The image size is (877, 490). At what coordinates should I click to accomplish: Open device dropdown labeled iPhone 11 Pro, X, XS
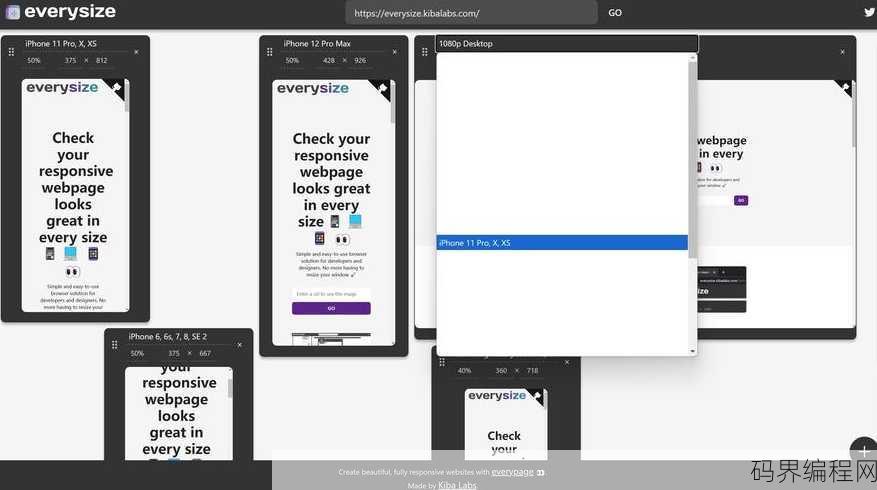click(x=76, y=44)
